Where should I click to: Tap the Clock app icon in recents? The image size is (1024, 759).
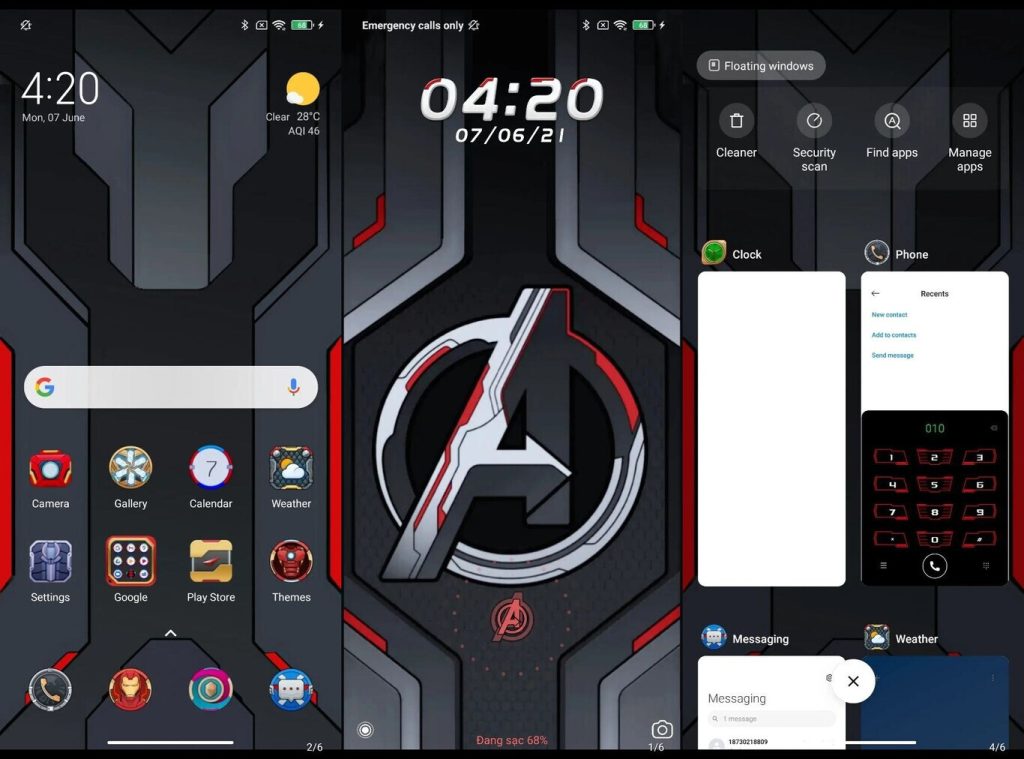click(714, 253)
